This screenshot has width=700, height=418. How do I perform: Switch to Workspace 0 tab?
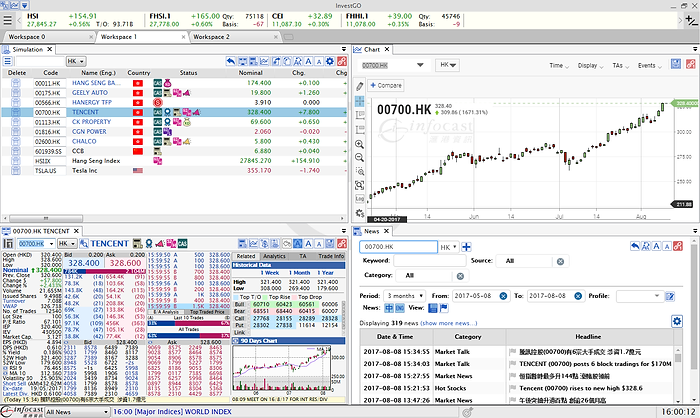tap(48, 37)
